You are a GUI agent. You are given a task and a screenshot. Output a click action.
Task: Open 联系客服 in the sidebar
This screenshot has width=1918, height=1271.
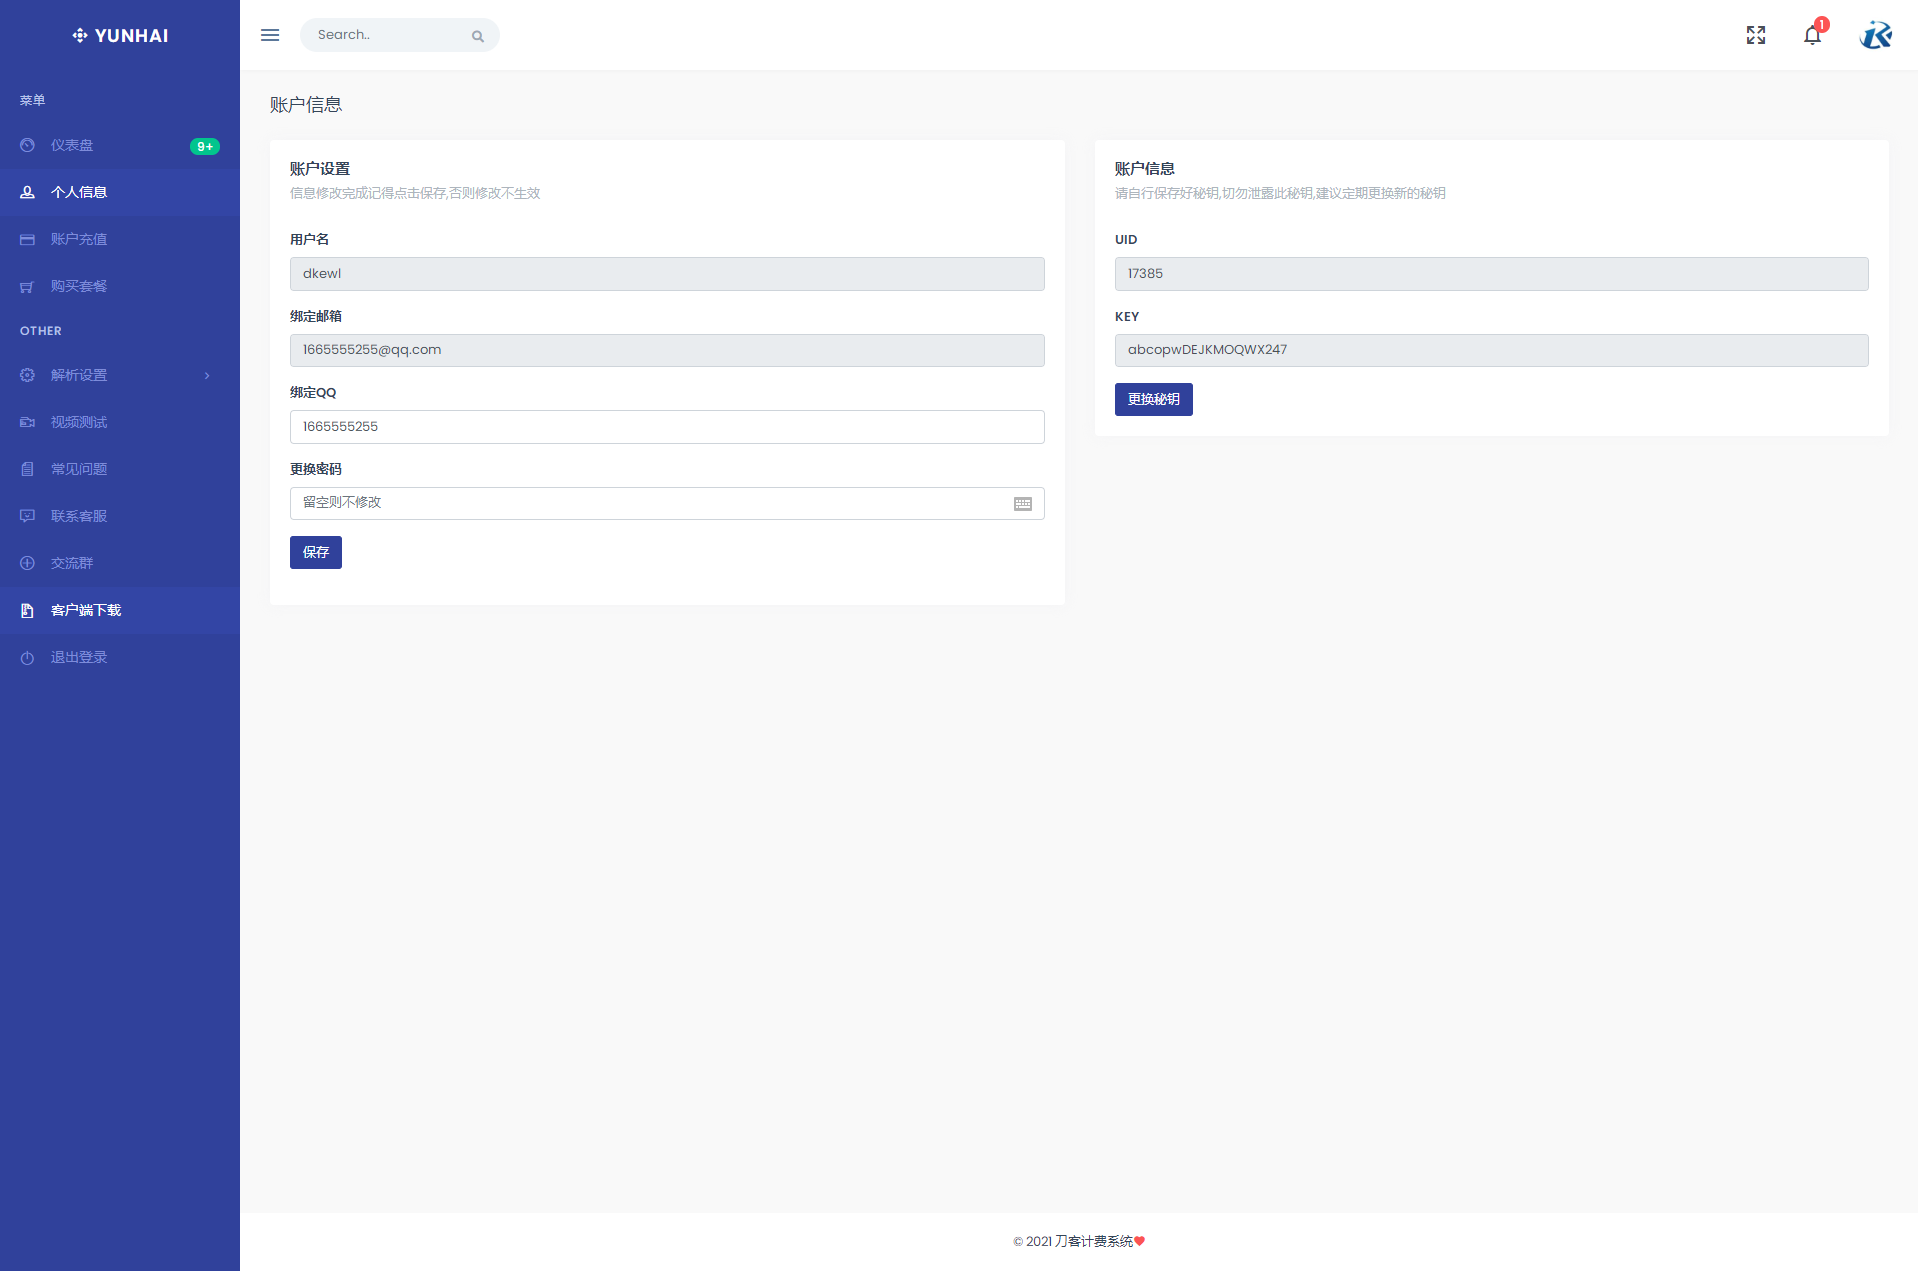coord(79,516)
